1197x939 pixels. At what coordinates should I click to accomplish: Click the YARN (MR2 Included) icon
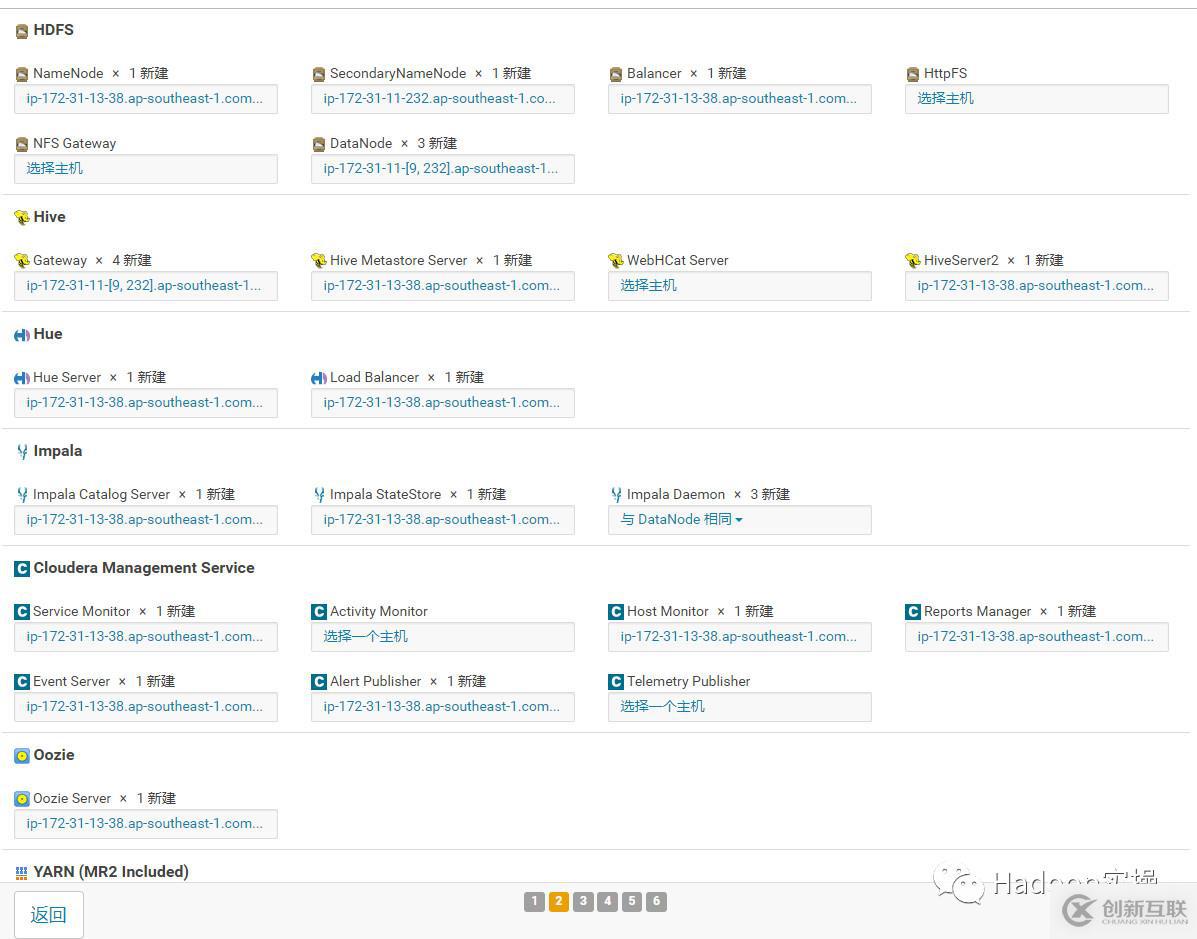coord(21,873)
